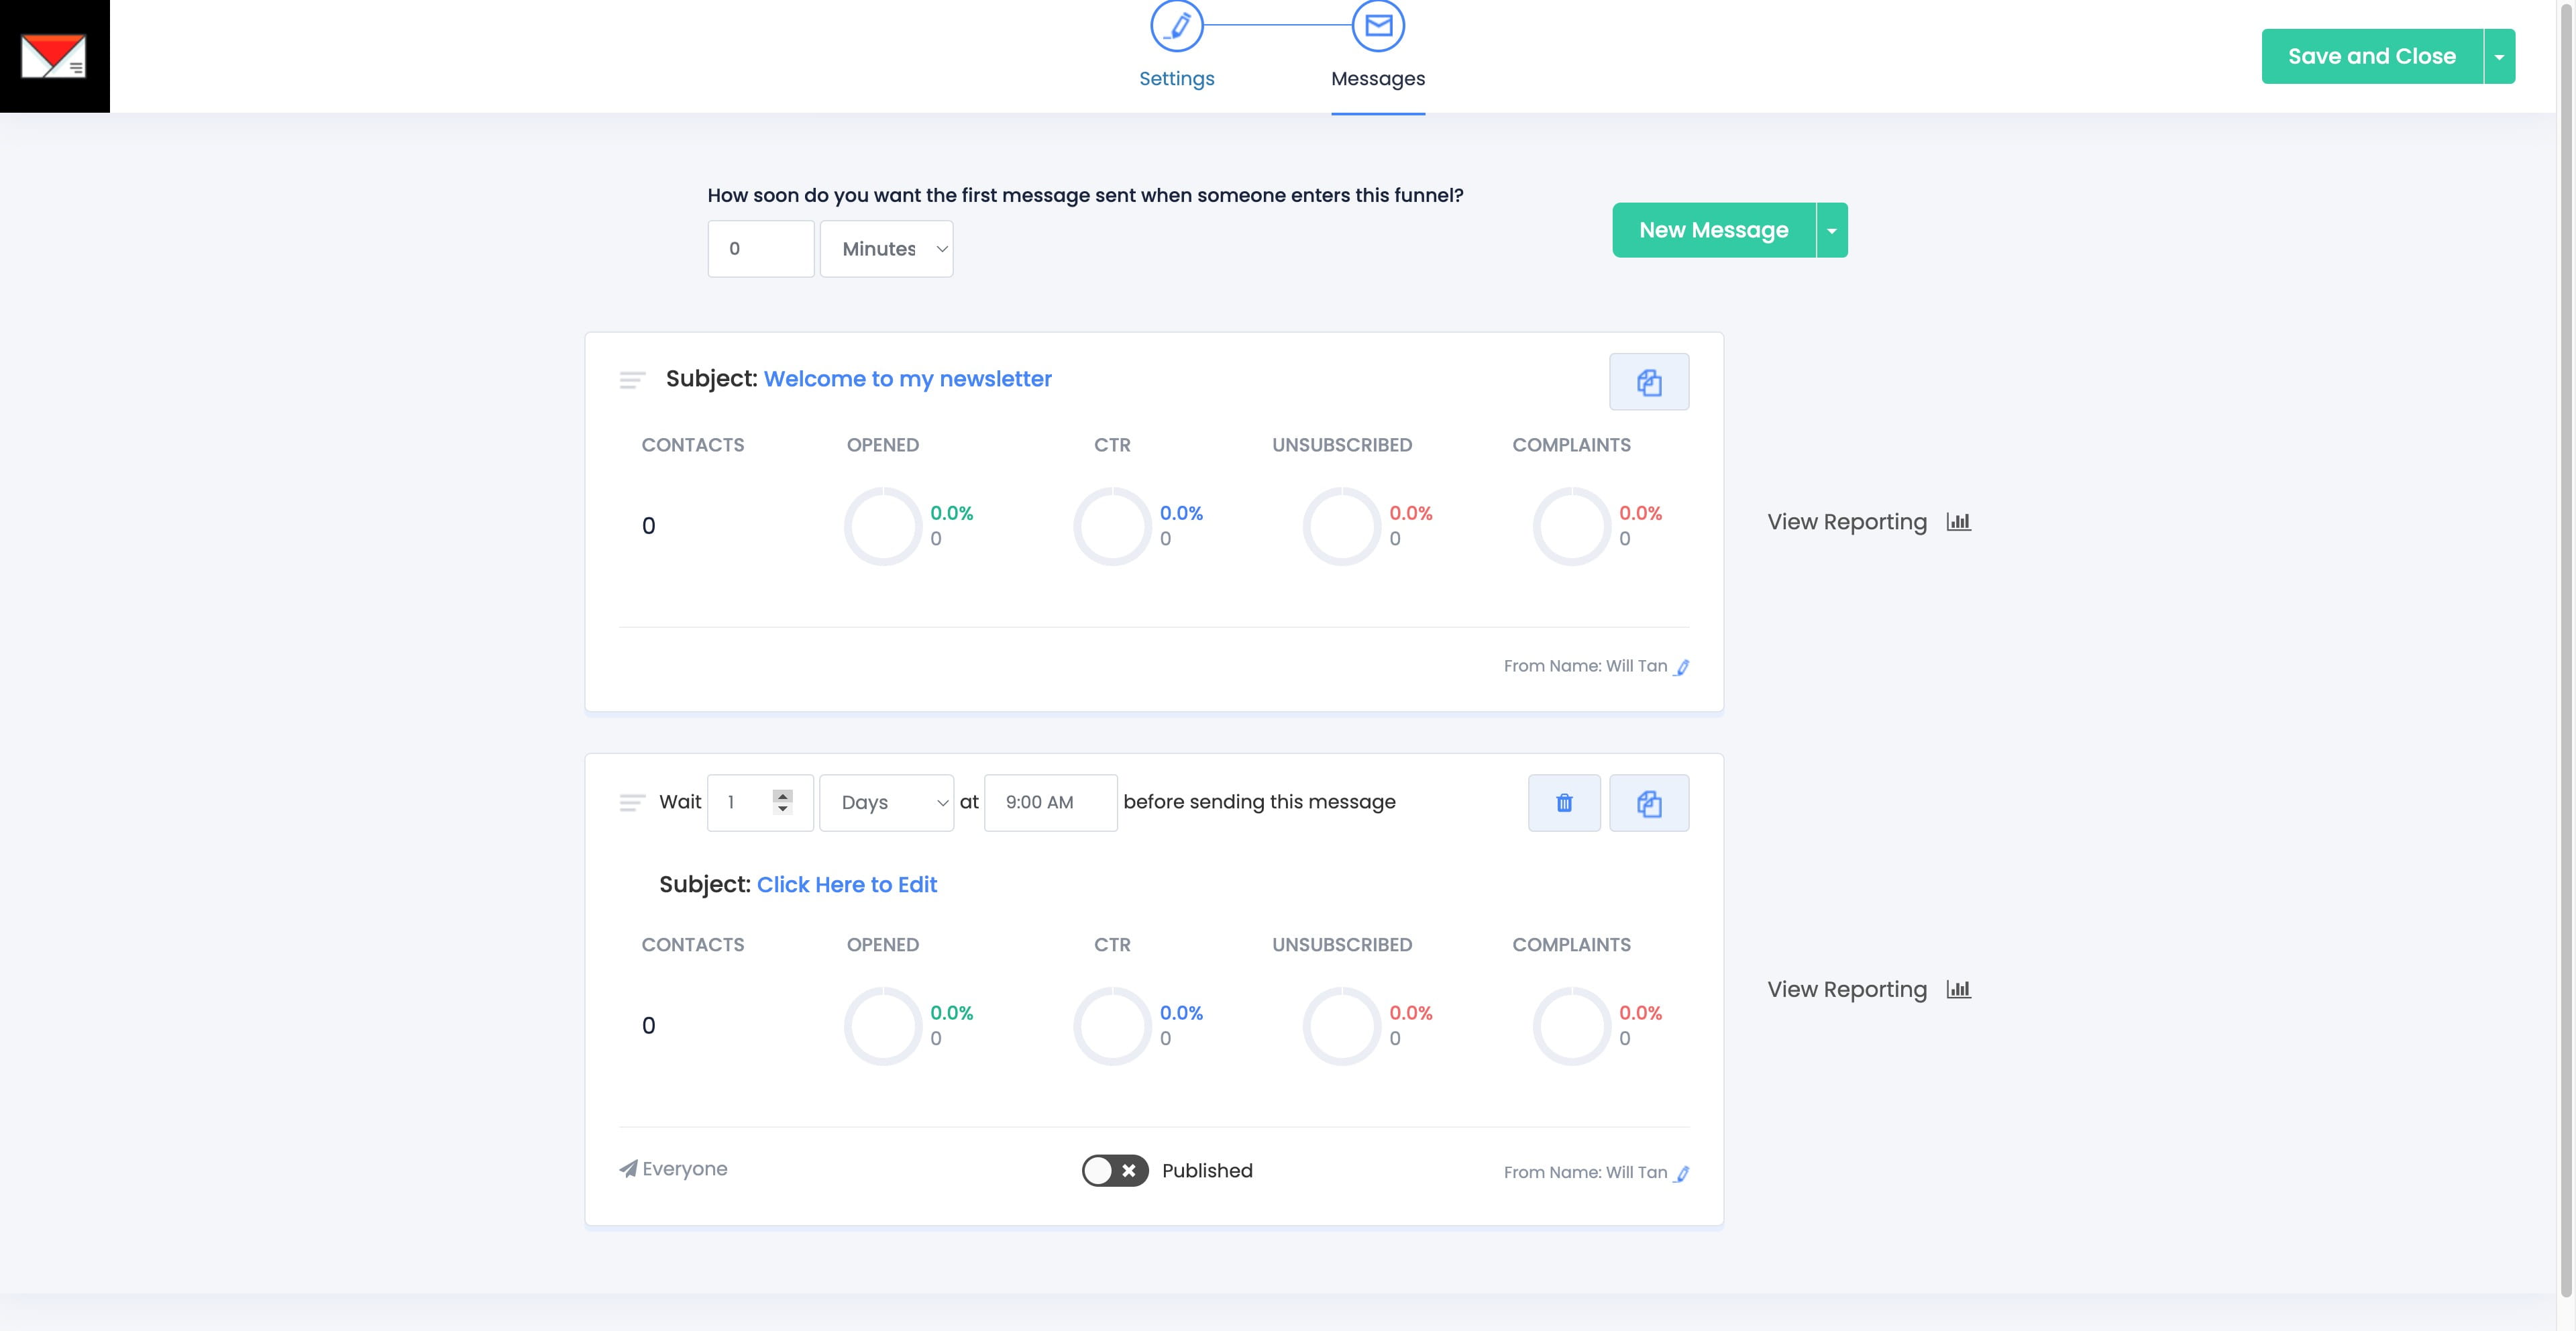This screenshot has width=2576, height=1331.
Task: Click the 9:00 AM time field
Action: tap(1050, 803)
